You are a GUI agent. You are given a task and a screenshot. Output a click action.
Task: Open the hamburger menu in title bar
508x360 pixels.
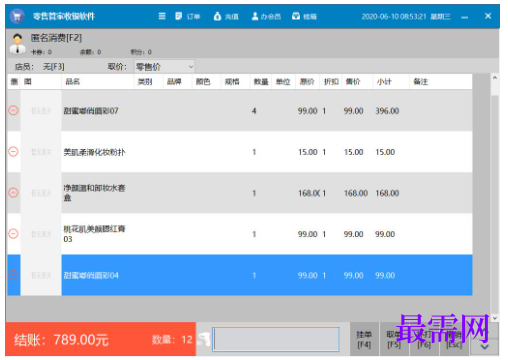(x=162, y=16)
